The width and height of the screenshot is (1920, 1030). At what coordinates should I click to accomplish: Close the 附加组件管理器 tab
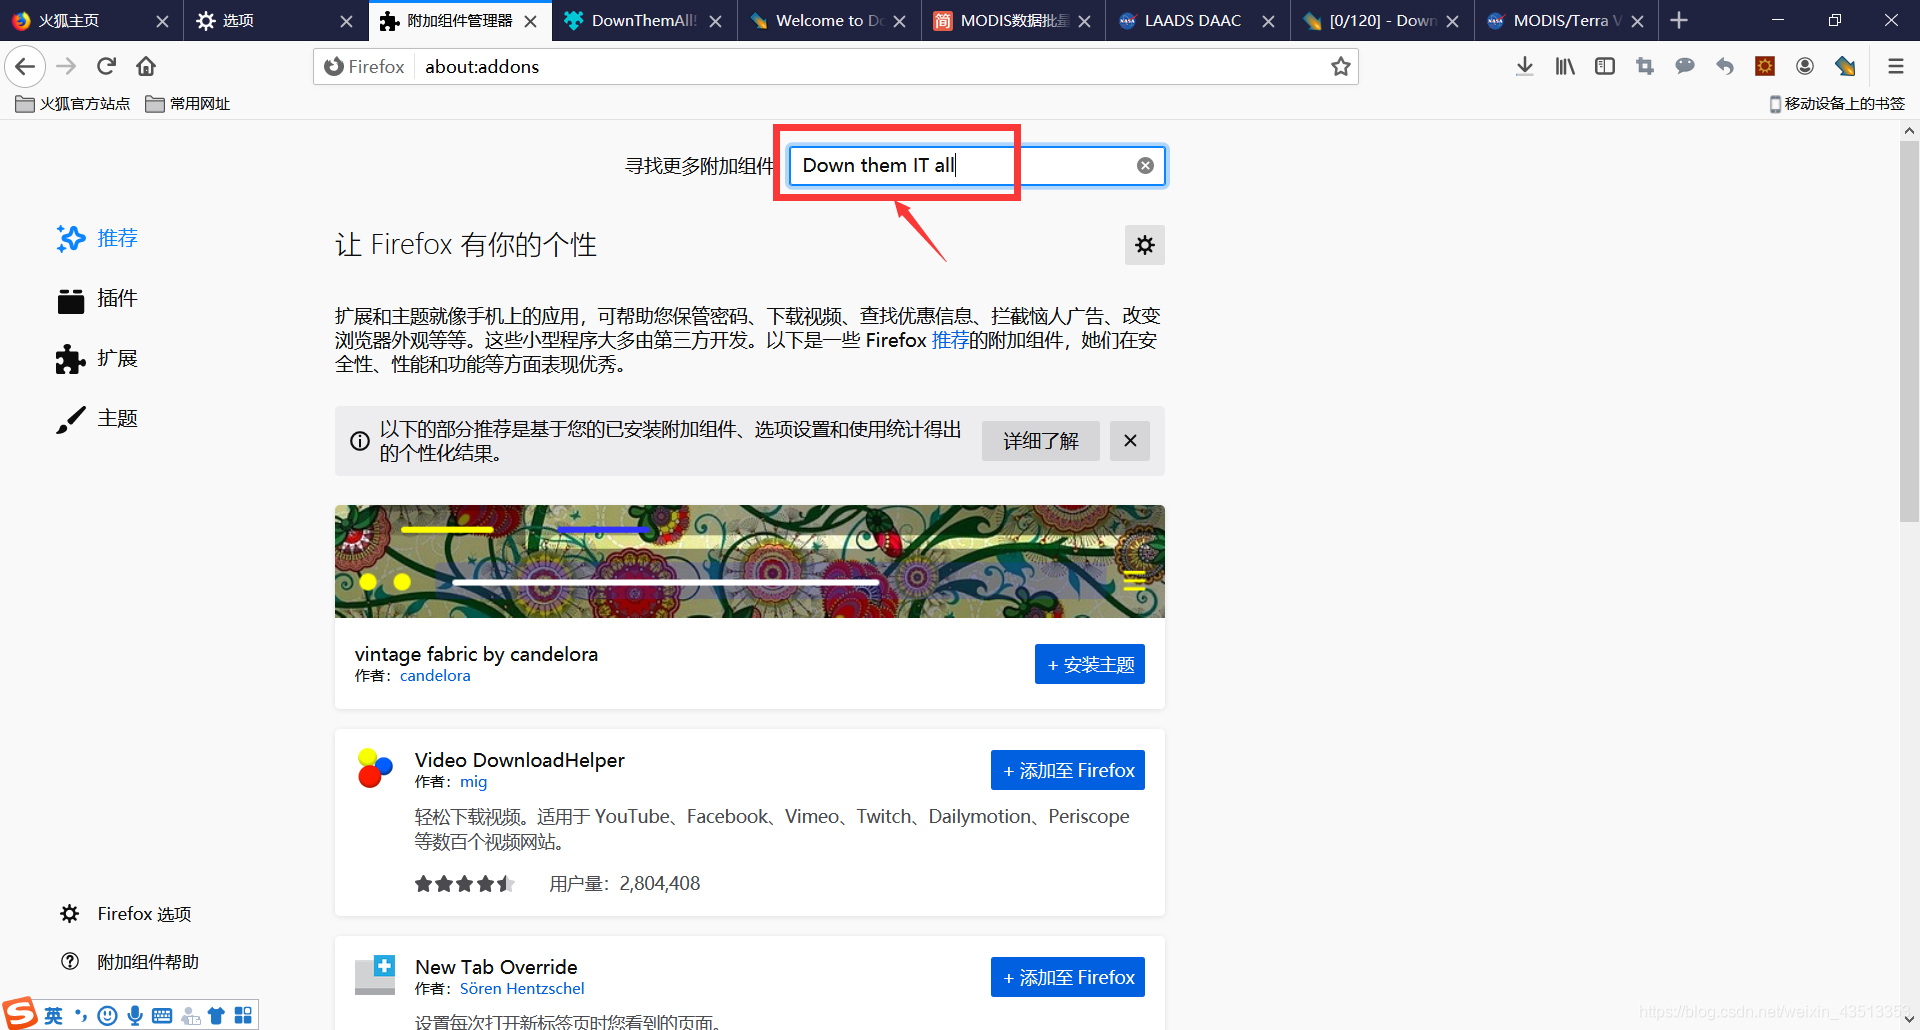pos(531,21)
